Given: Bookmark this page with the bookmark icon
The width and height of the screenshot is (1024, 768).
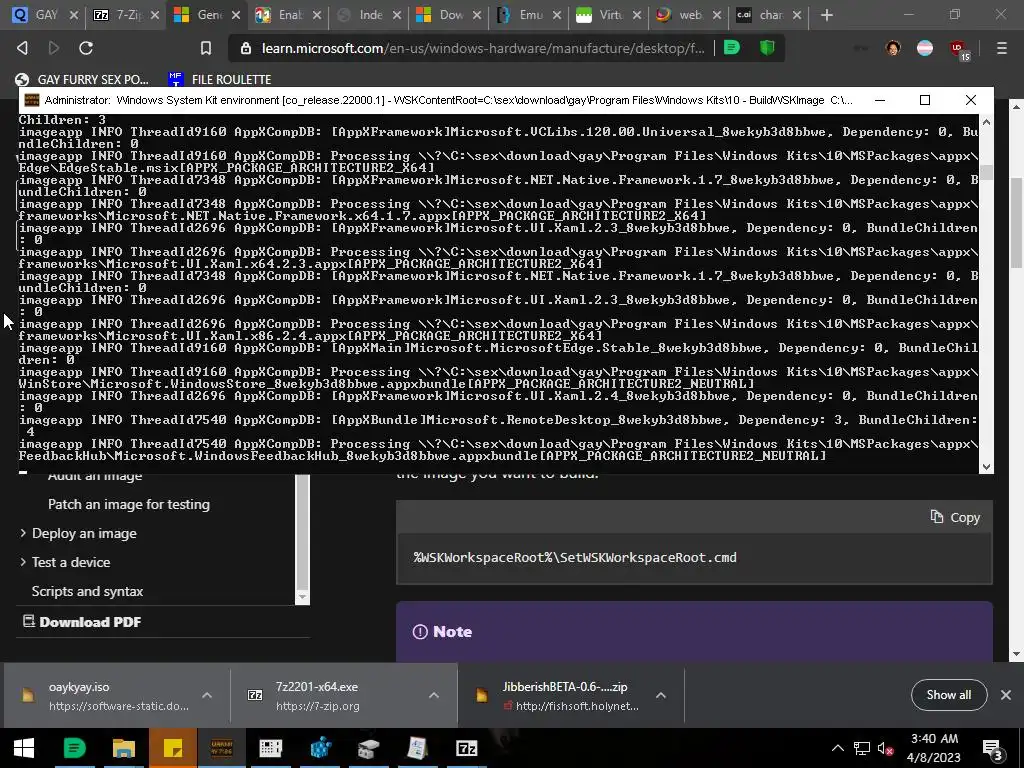Looking at the screenshot, I should [206, 48].
